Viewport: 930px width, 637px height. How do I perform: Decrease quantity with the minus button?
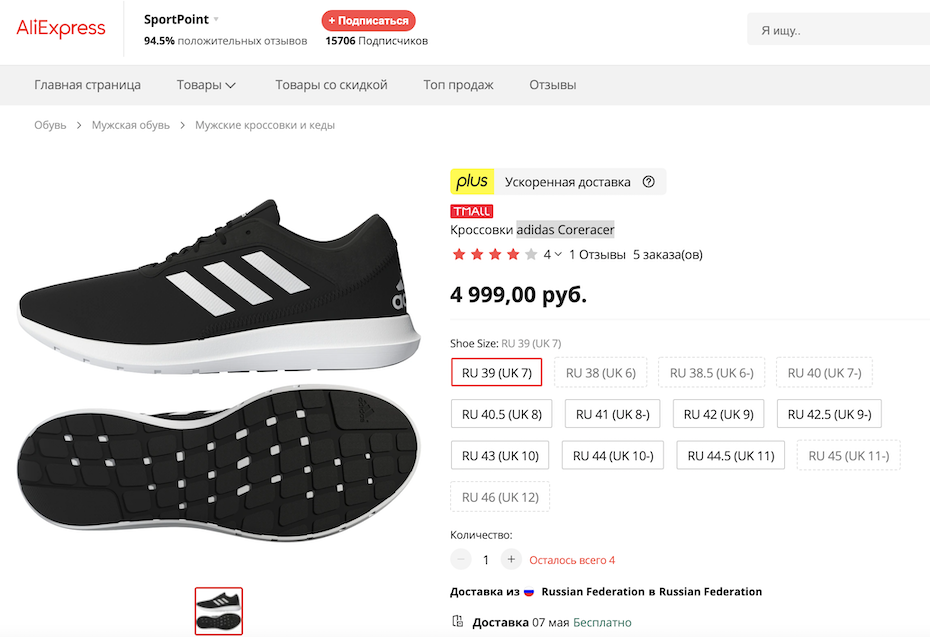point(461,560)
